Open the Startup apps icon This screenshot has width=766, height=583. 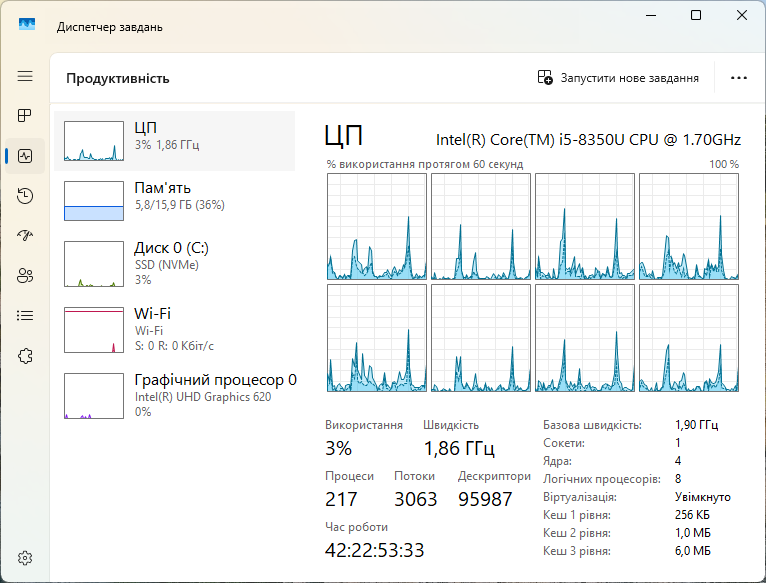25,236
